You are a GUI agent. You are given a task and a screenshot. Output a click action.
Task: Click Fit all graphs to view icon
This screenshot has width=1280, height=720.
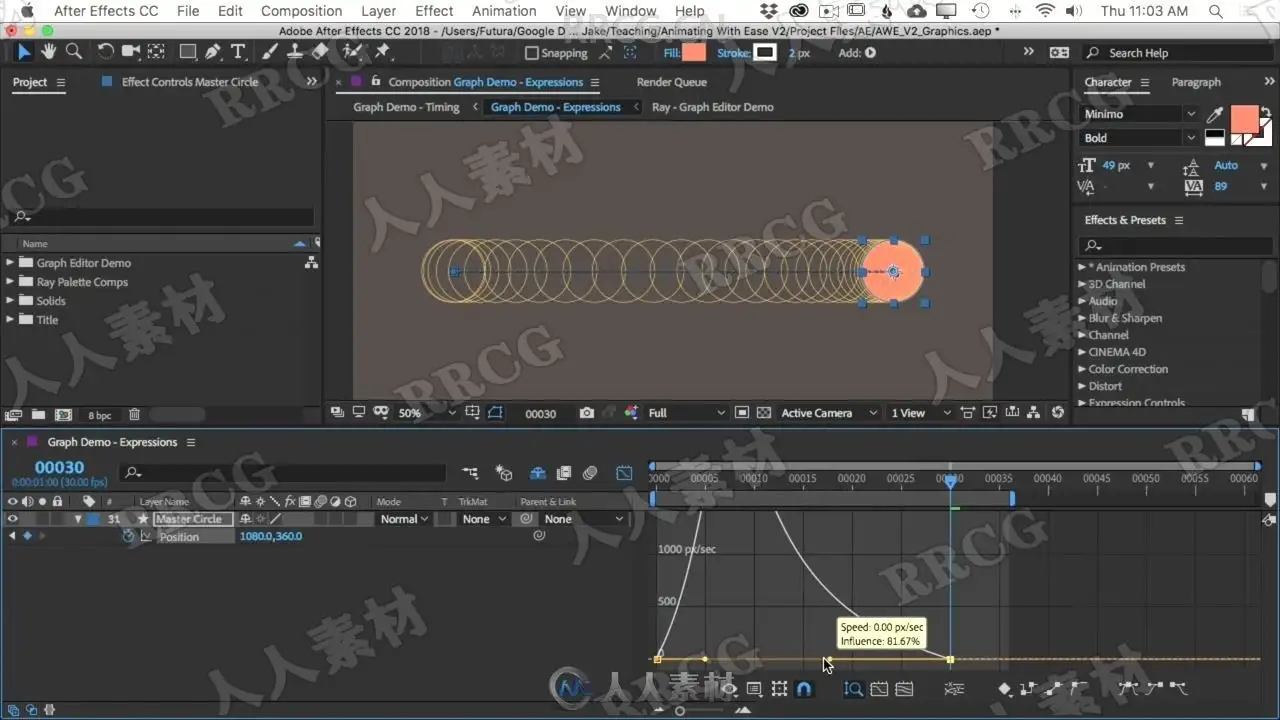[x=904, y=689]
